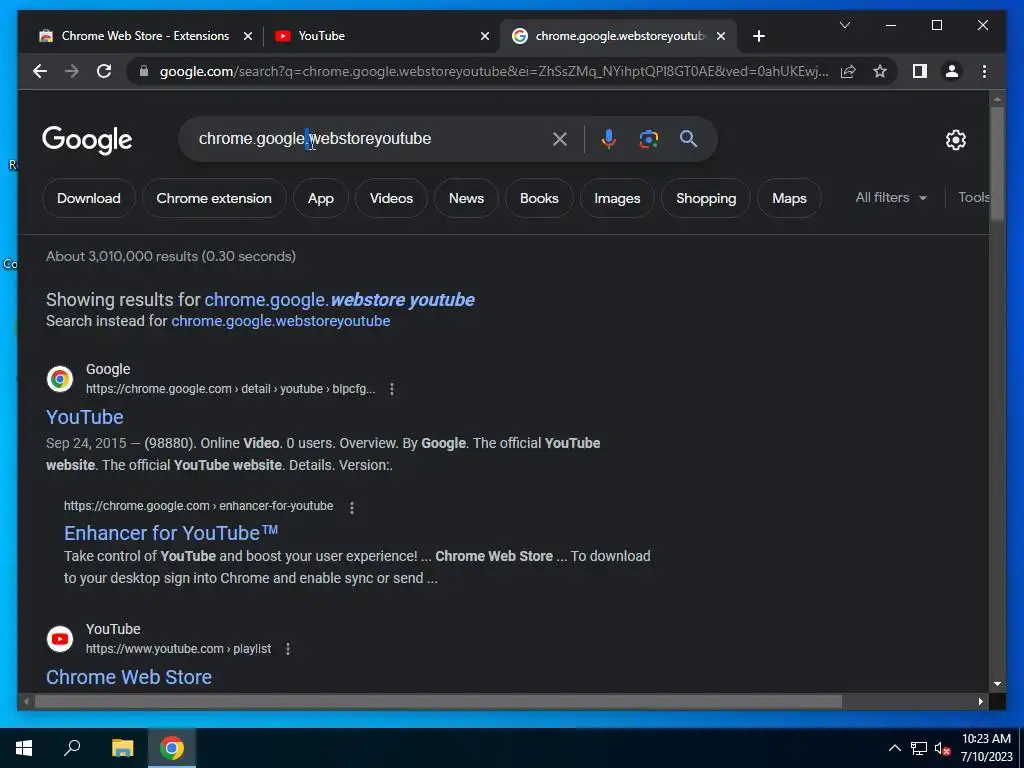Reload the current page
This screenshot has height=768, width=1024.
[104, 71]
